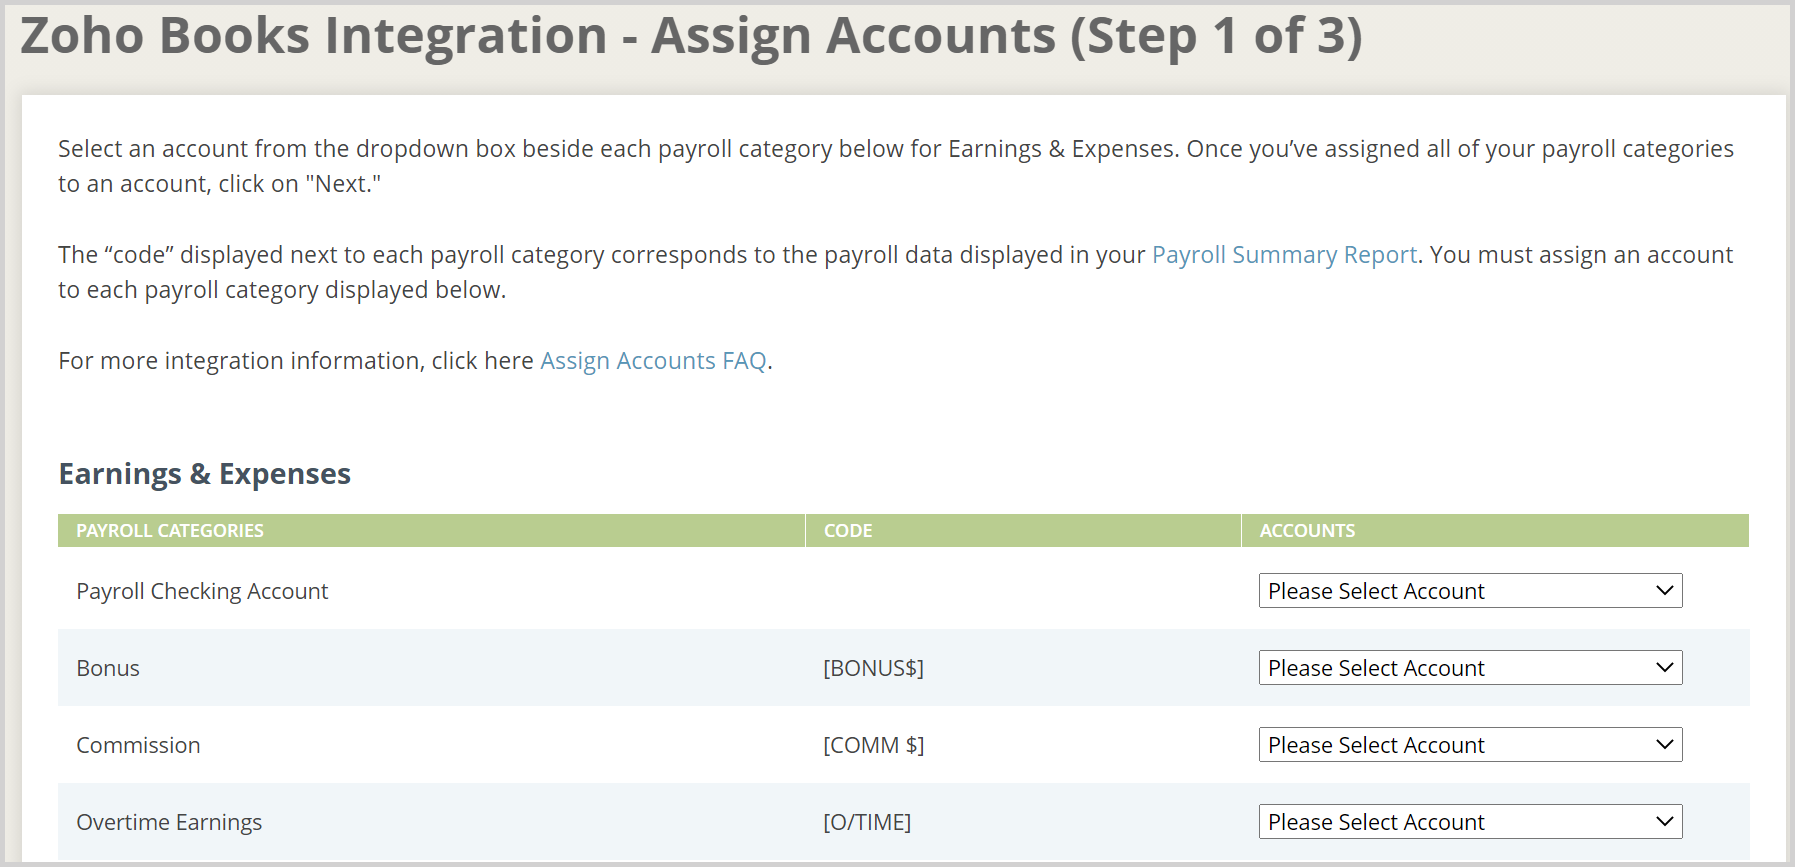
Task: Click the Overtime Earnings dropdown chevron icon
Action: pos(1663,821)
